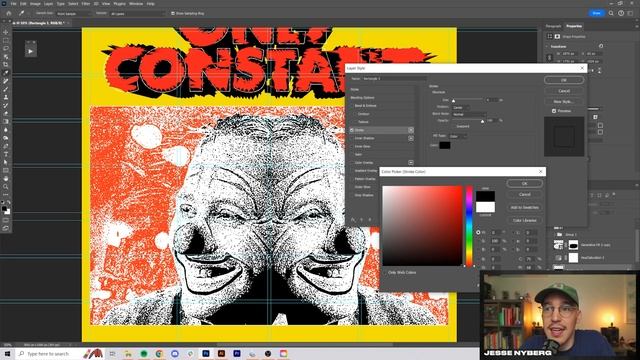640x360 pixels.
Task: Select the Move tool
Action: [6, 32]
